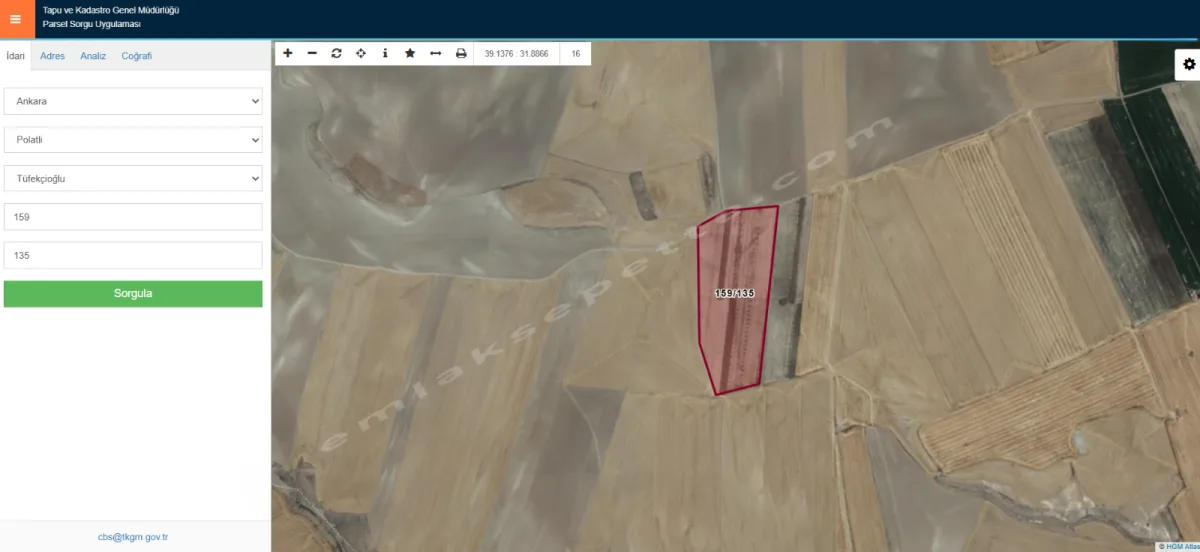This screenshot has height=552, width=1200.
Task: Expand the Tüfekçioğlu neighborhood dropdown
Action: [133, 178]
